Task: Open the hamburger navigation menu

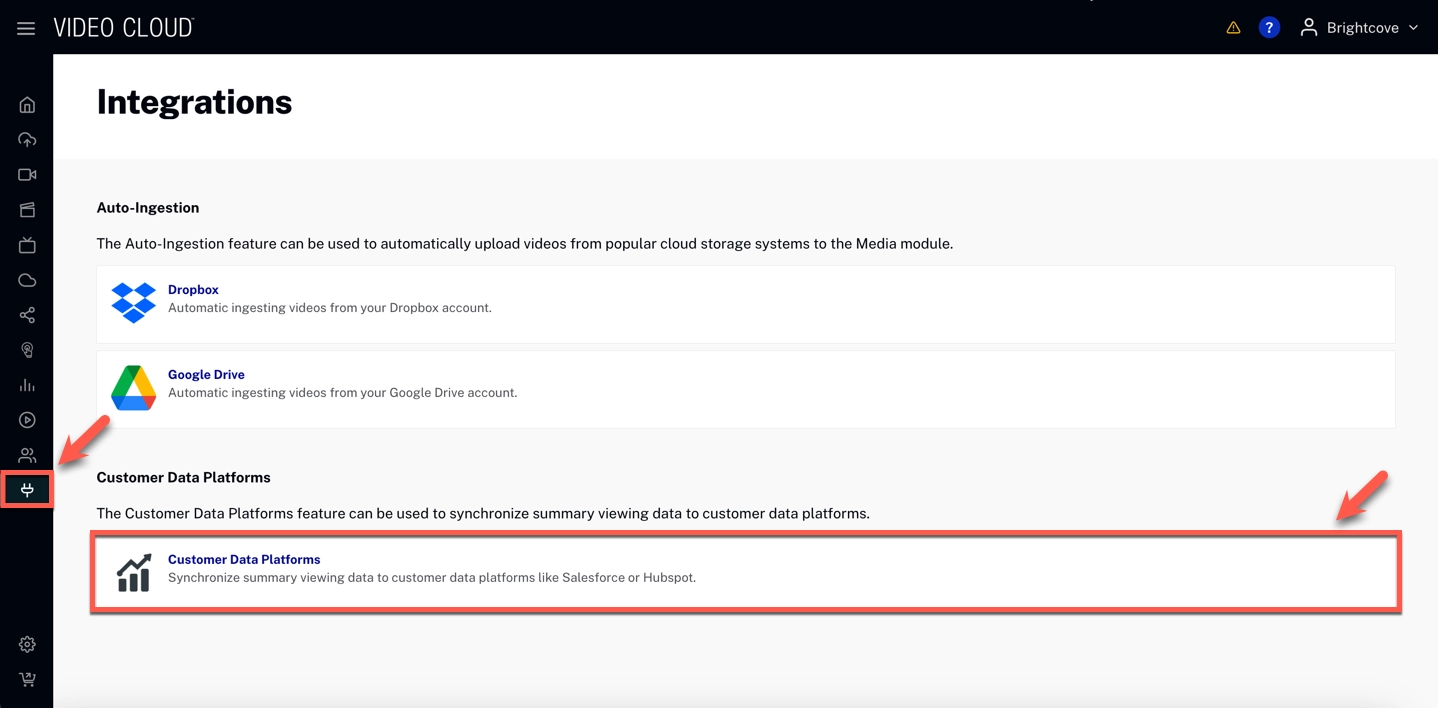Action: 26,28
